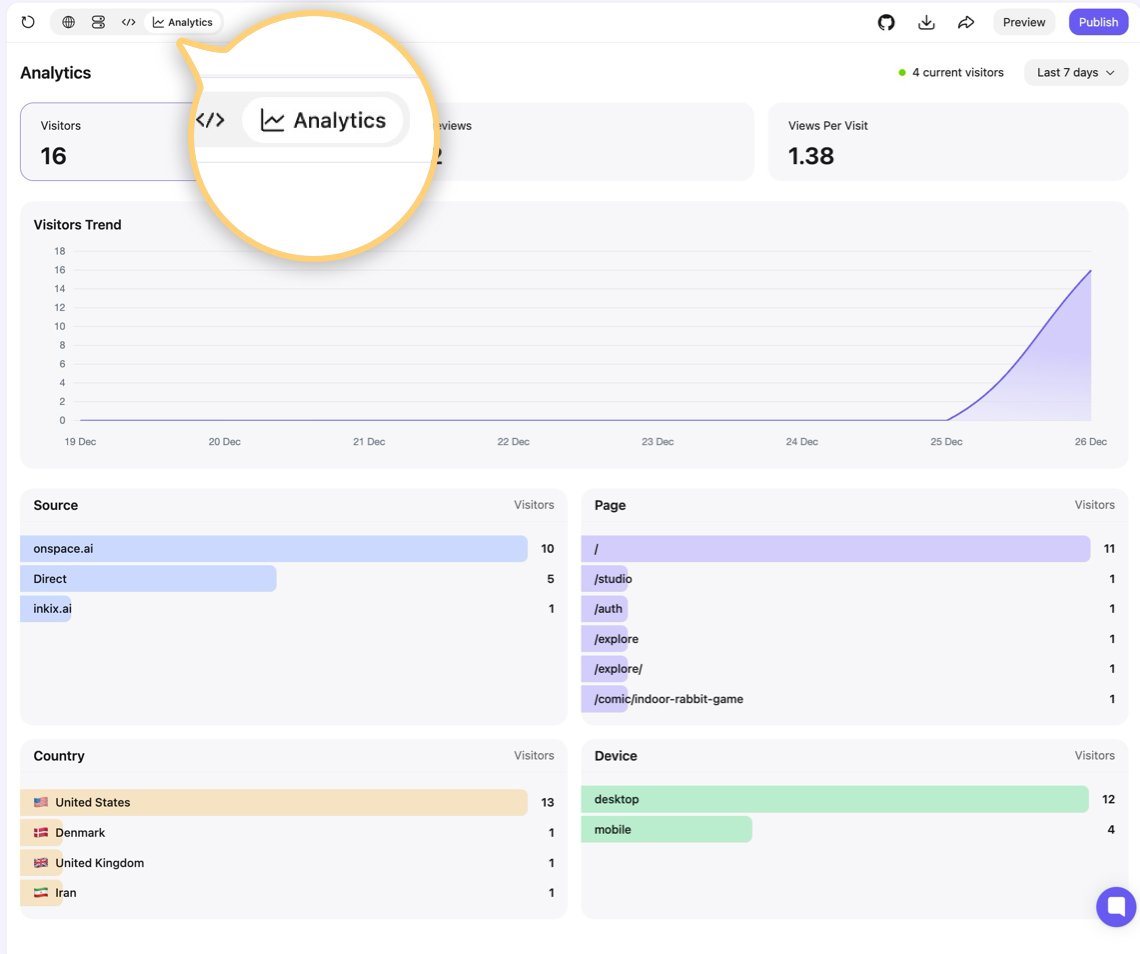Open the GitHub icon

(886, 22)
